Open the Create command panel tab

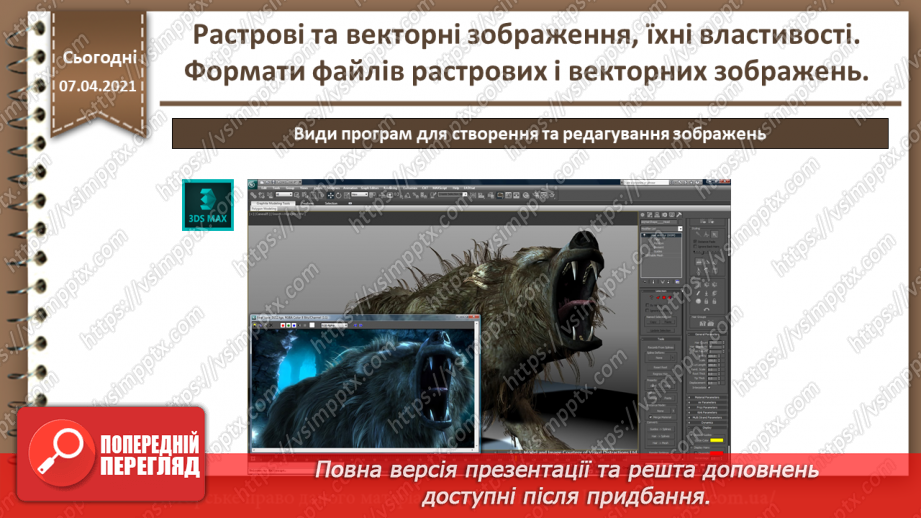(643, 214)
